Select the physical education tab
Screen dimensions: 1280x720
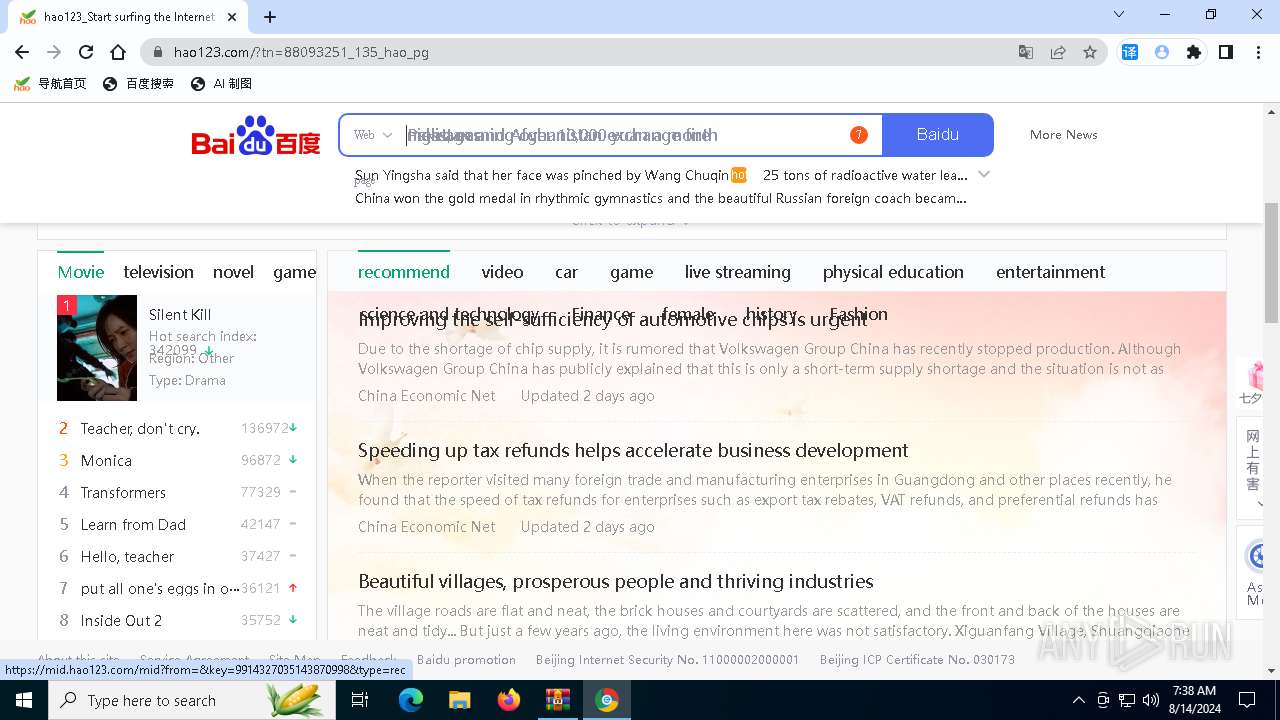[x=893, y=272]
